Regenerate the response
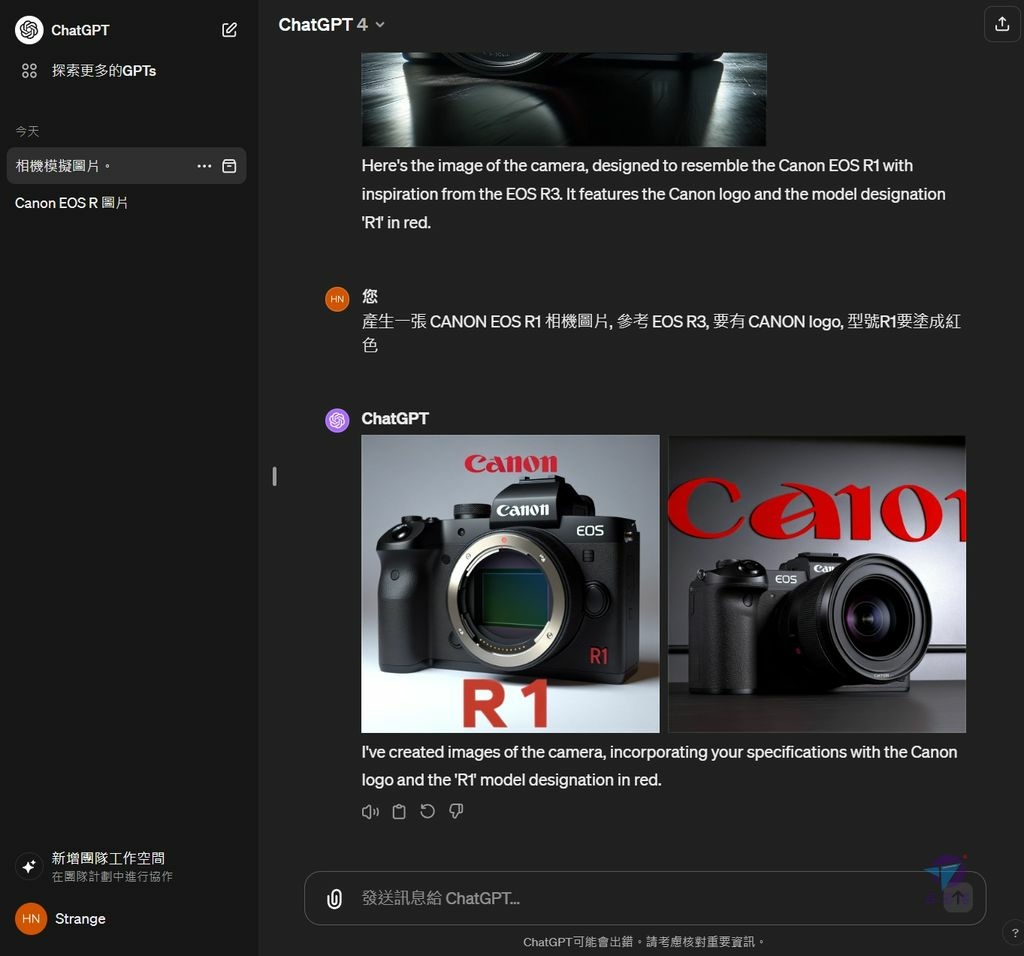Screen dimensions: 1024x956 [428, 812]
